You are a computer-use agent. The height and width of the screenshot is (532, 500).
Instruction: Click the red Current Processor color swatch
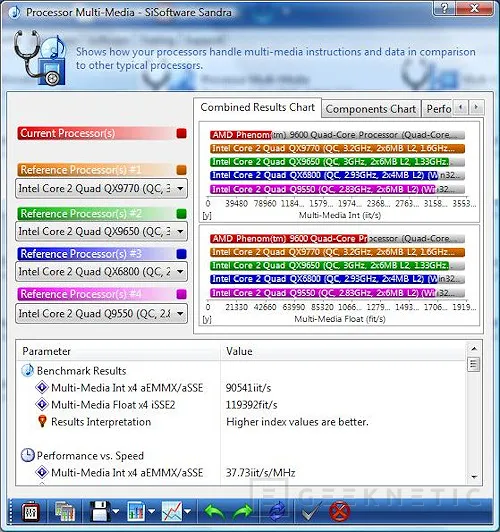tap(181, 133)
